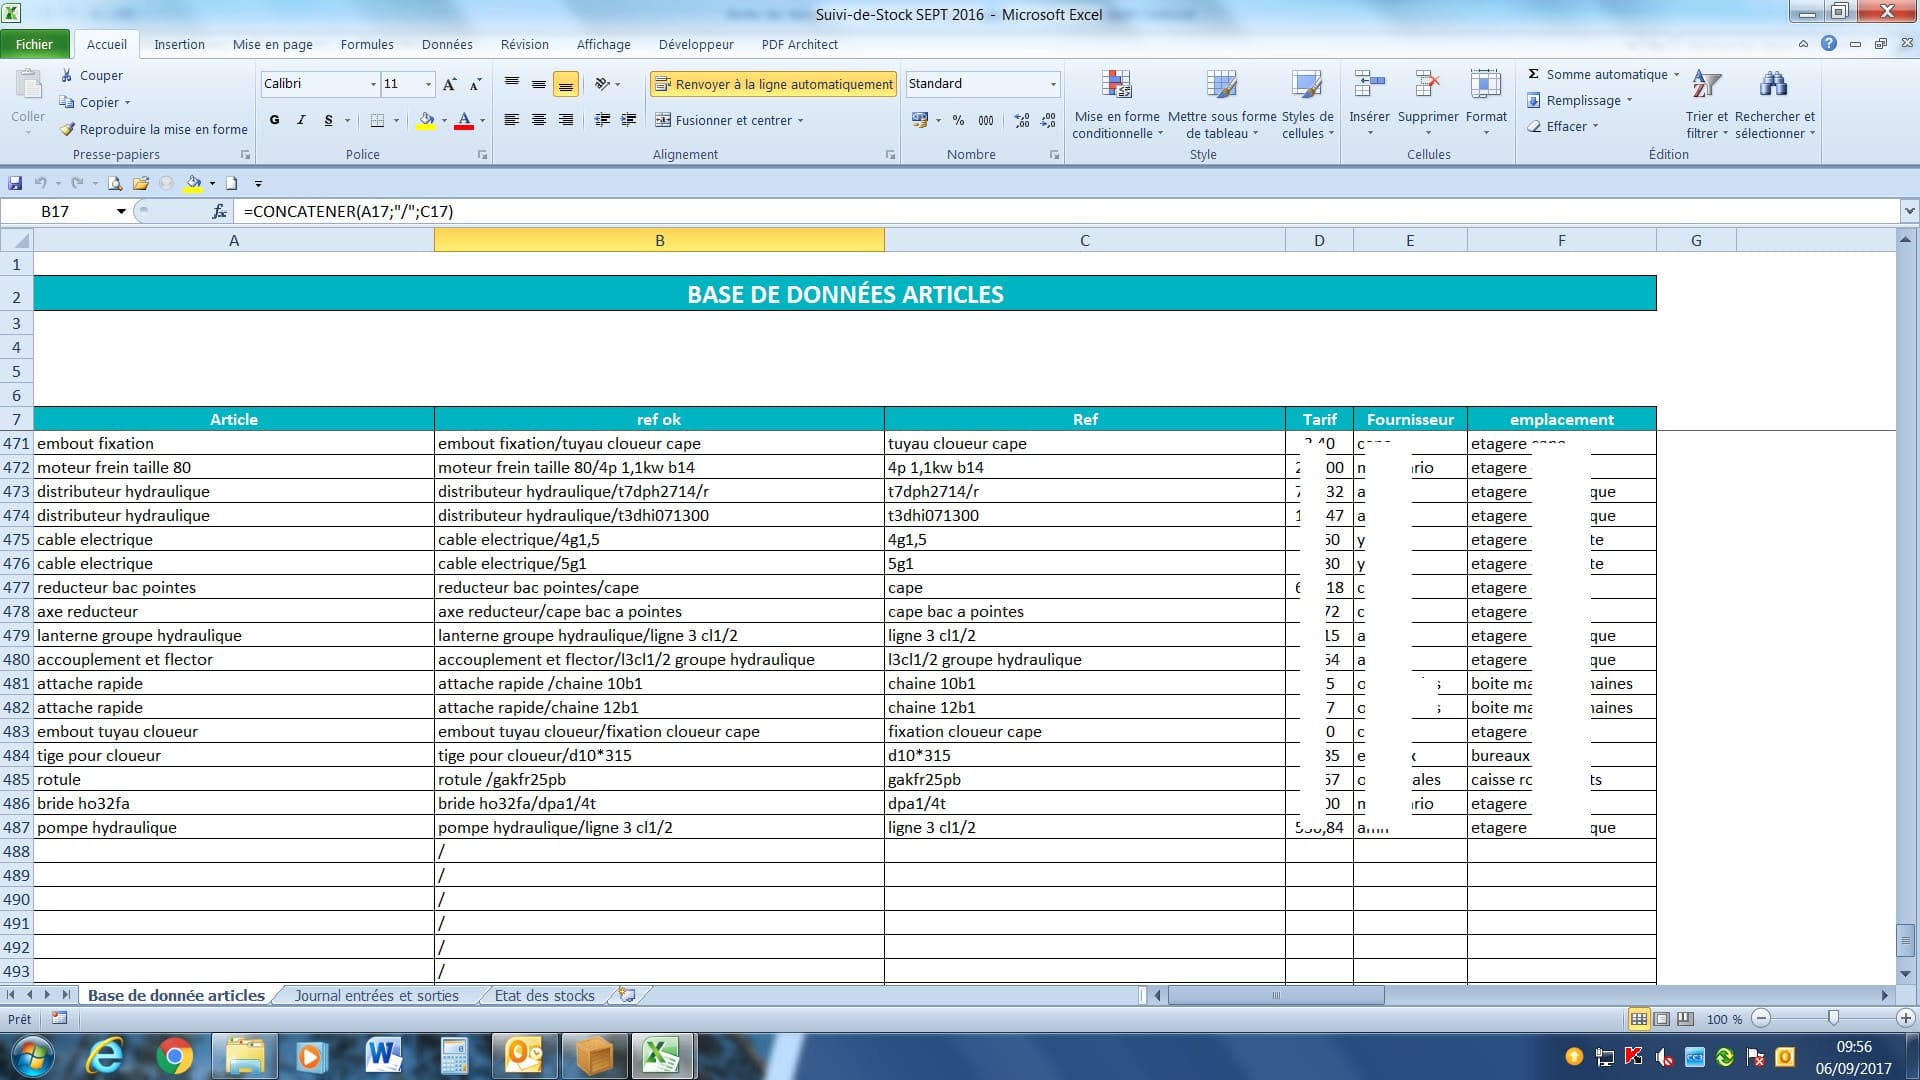Toggle Renvoyer à la ligne automatiquement
The image size is (1920, 1080).
tap(773, 84)
